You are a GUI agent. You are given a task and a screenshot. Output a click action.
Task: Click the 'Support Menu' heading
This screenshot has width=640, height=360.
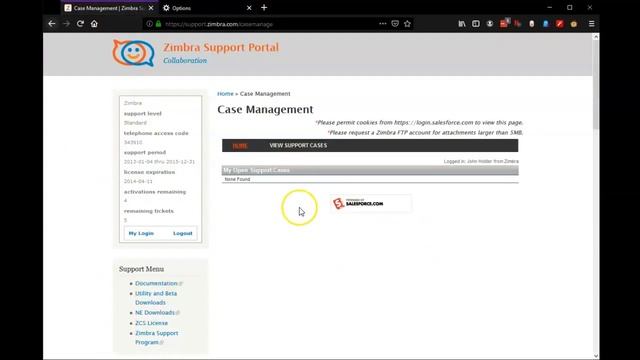[x=141, y=269]
